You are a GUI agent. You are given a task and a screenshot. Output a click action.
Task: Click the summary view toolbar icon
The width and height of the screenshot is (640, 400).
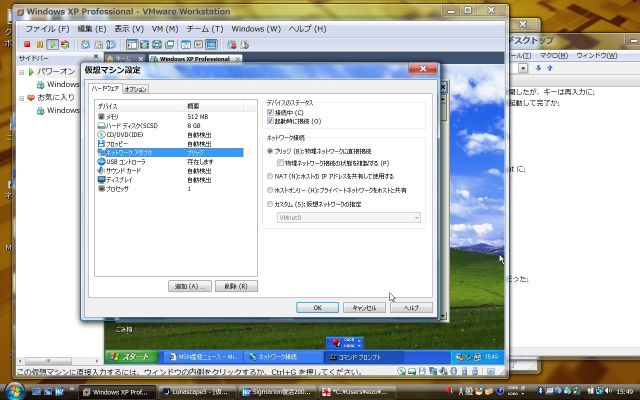click(x=186, y=44)
